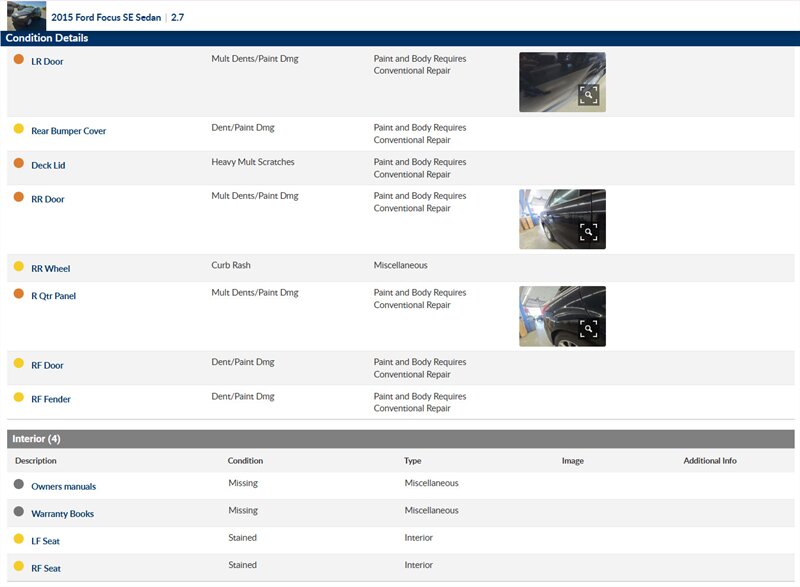Viewport: 800px width, 587px height.
Task: Click the Interior (4) section header
Action: point(401,439)
